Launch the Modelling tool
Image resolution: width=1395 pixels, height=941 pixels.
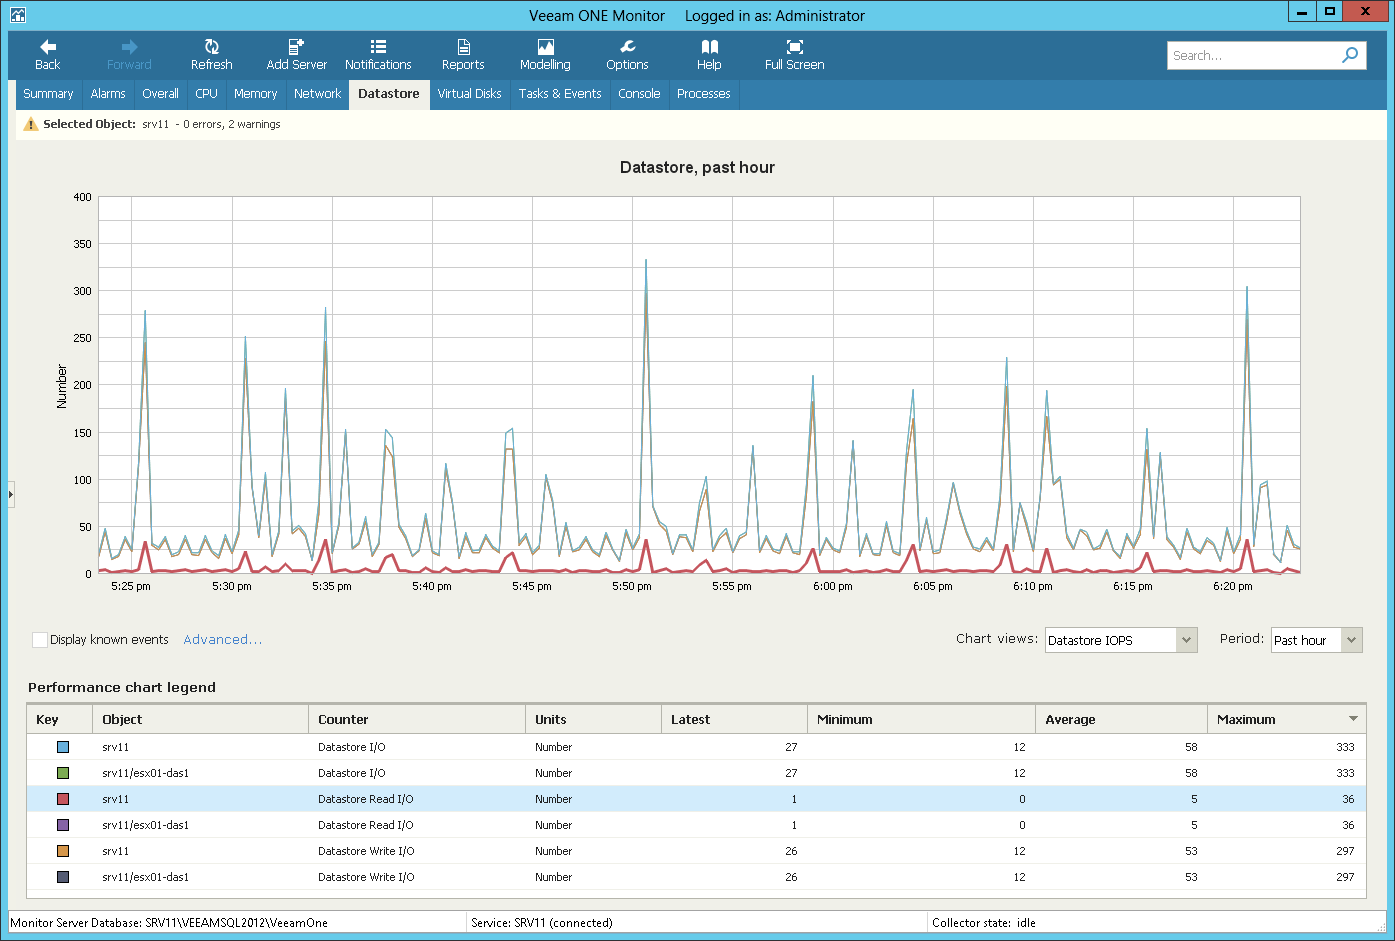[545, 55]
